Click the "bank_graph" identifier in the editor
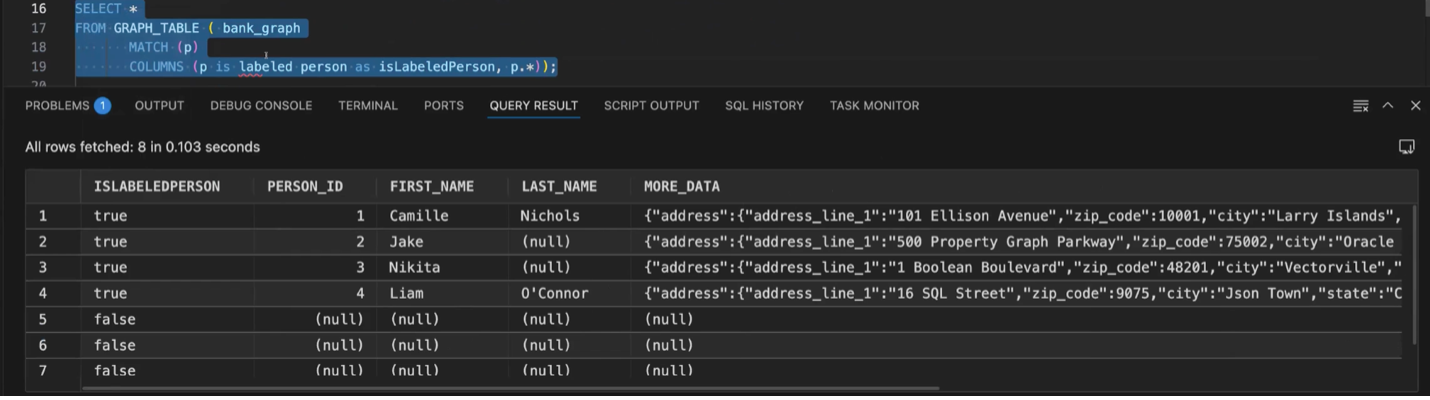 pyautogui.click(x=261, y=28)
